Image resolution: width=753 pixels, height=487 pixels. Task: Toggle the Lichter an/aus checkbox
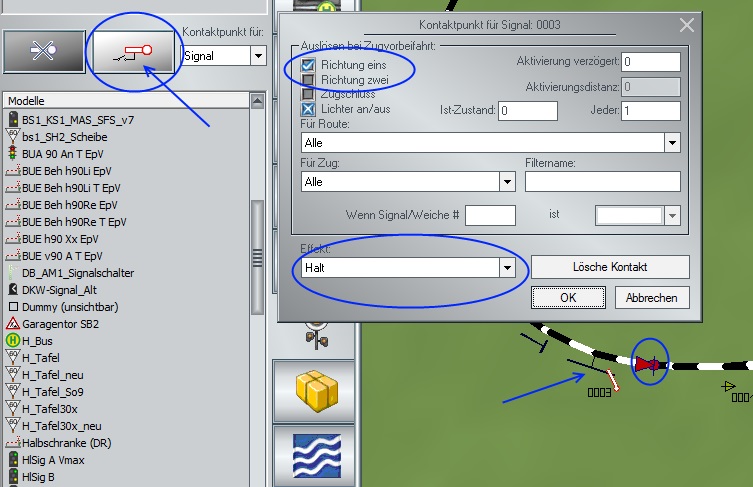point(310,108)
